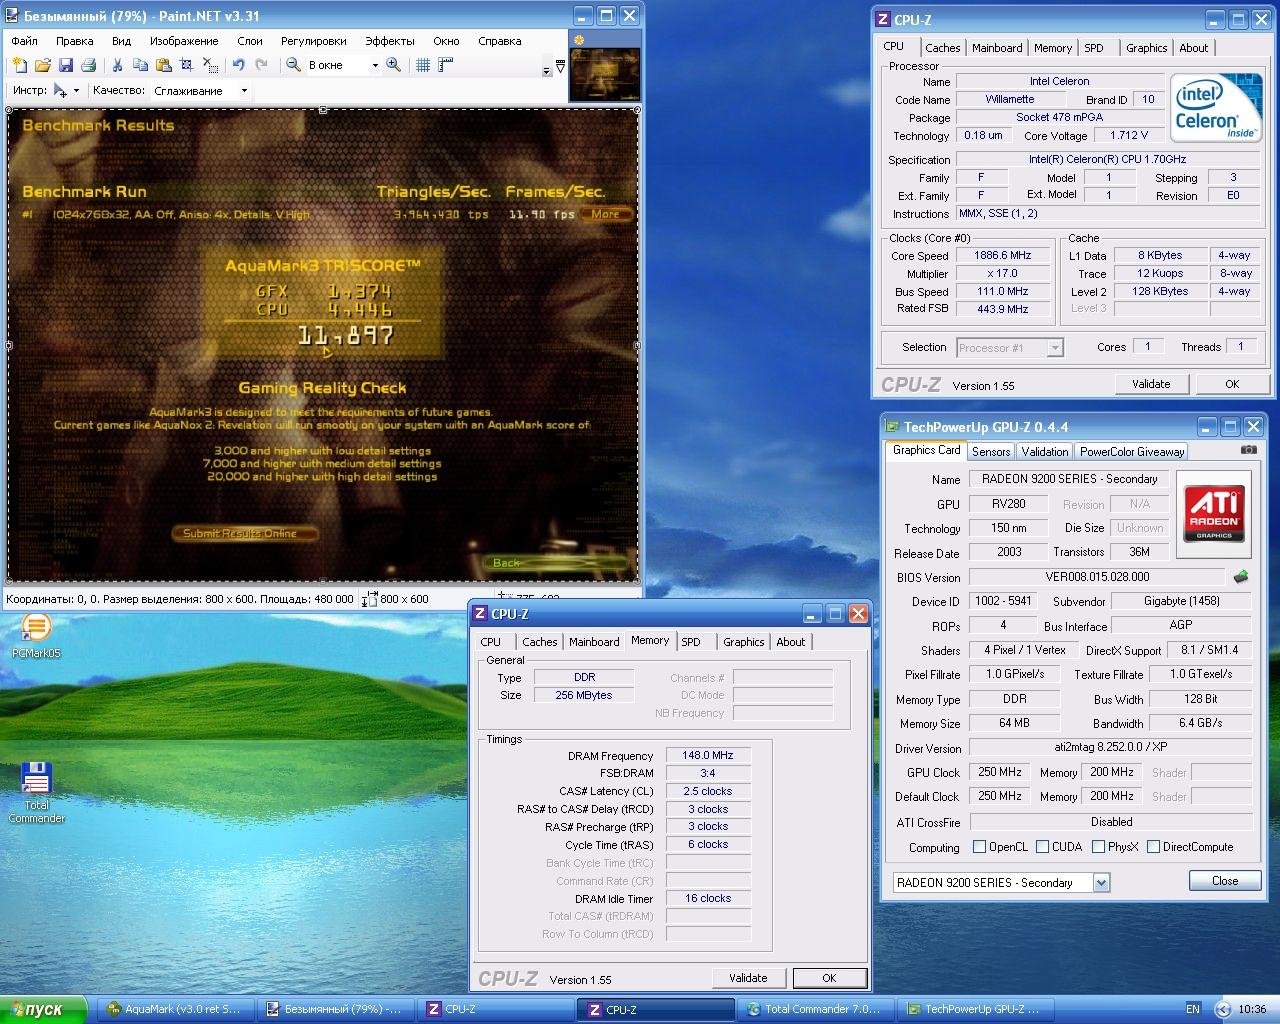Click the Specification Intel Celeron 1.70GHz field
Viewport: 1280px width, 1024px height.
(1108, 159)
